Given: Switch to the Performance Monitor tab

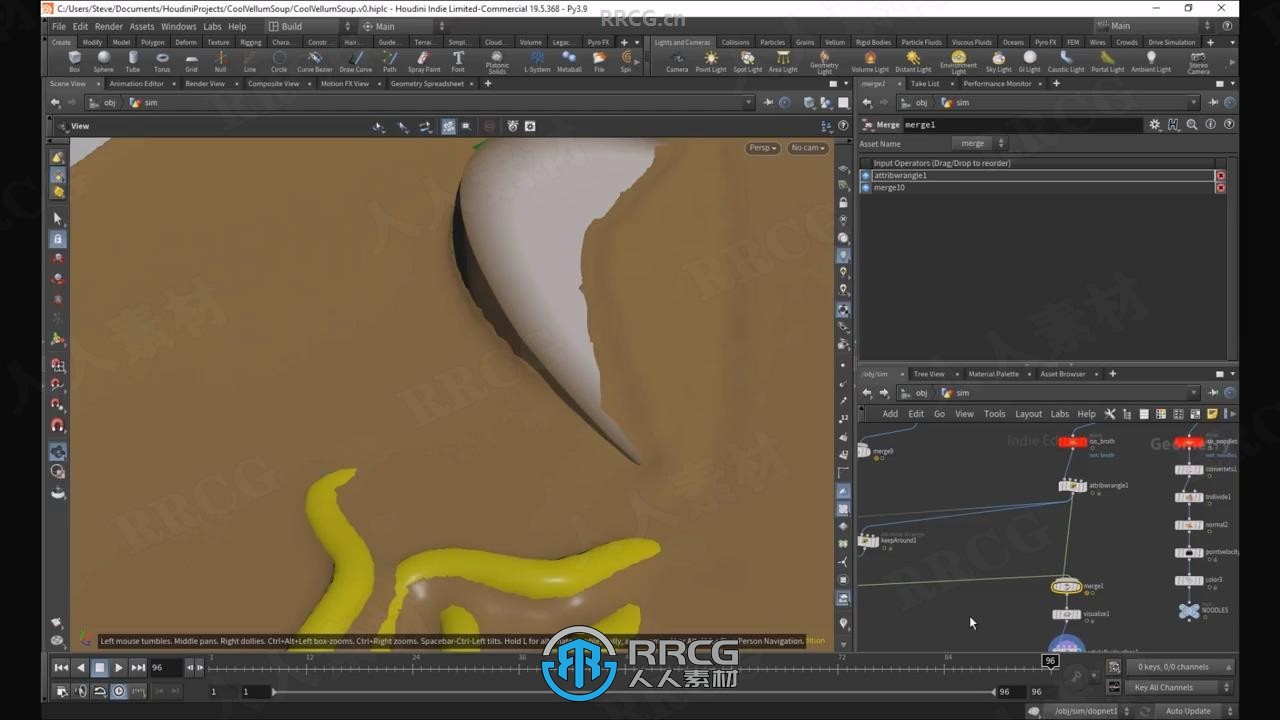Looking at the screenshot, I should coord(997,84).
